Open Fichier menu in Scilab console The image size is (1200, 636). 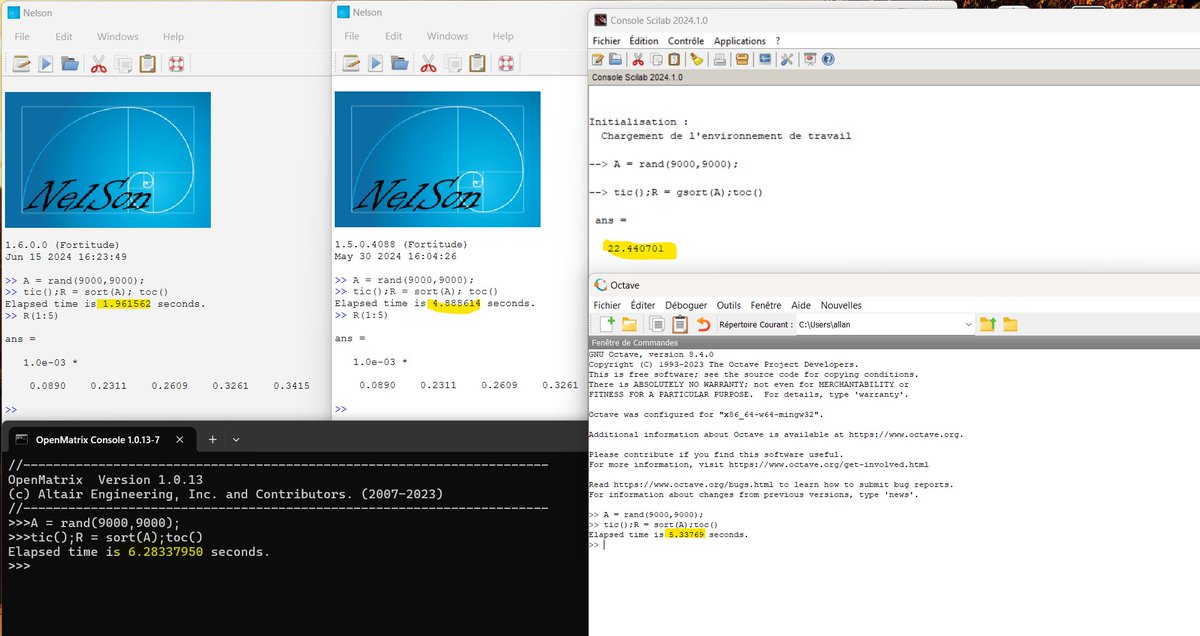pyautogui.click(x=606, y=41)
